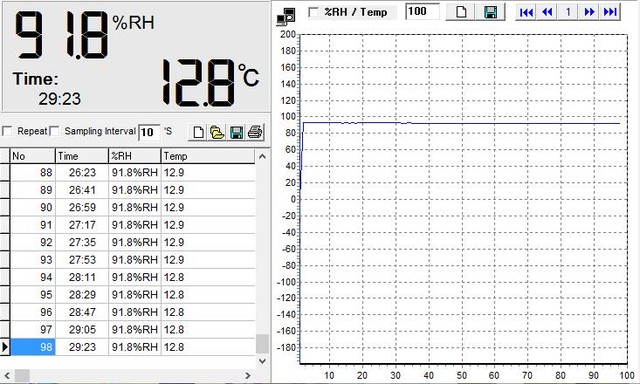Click the time cell 26:59
Screen dimensions: 640x384
coord(82,208)
